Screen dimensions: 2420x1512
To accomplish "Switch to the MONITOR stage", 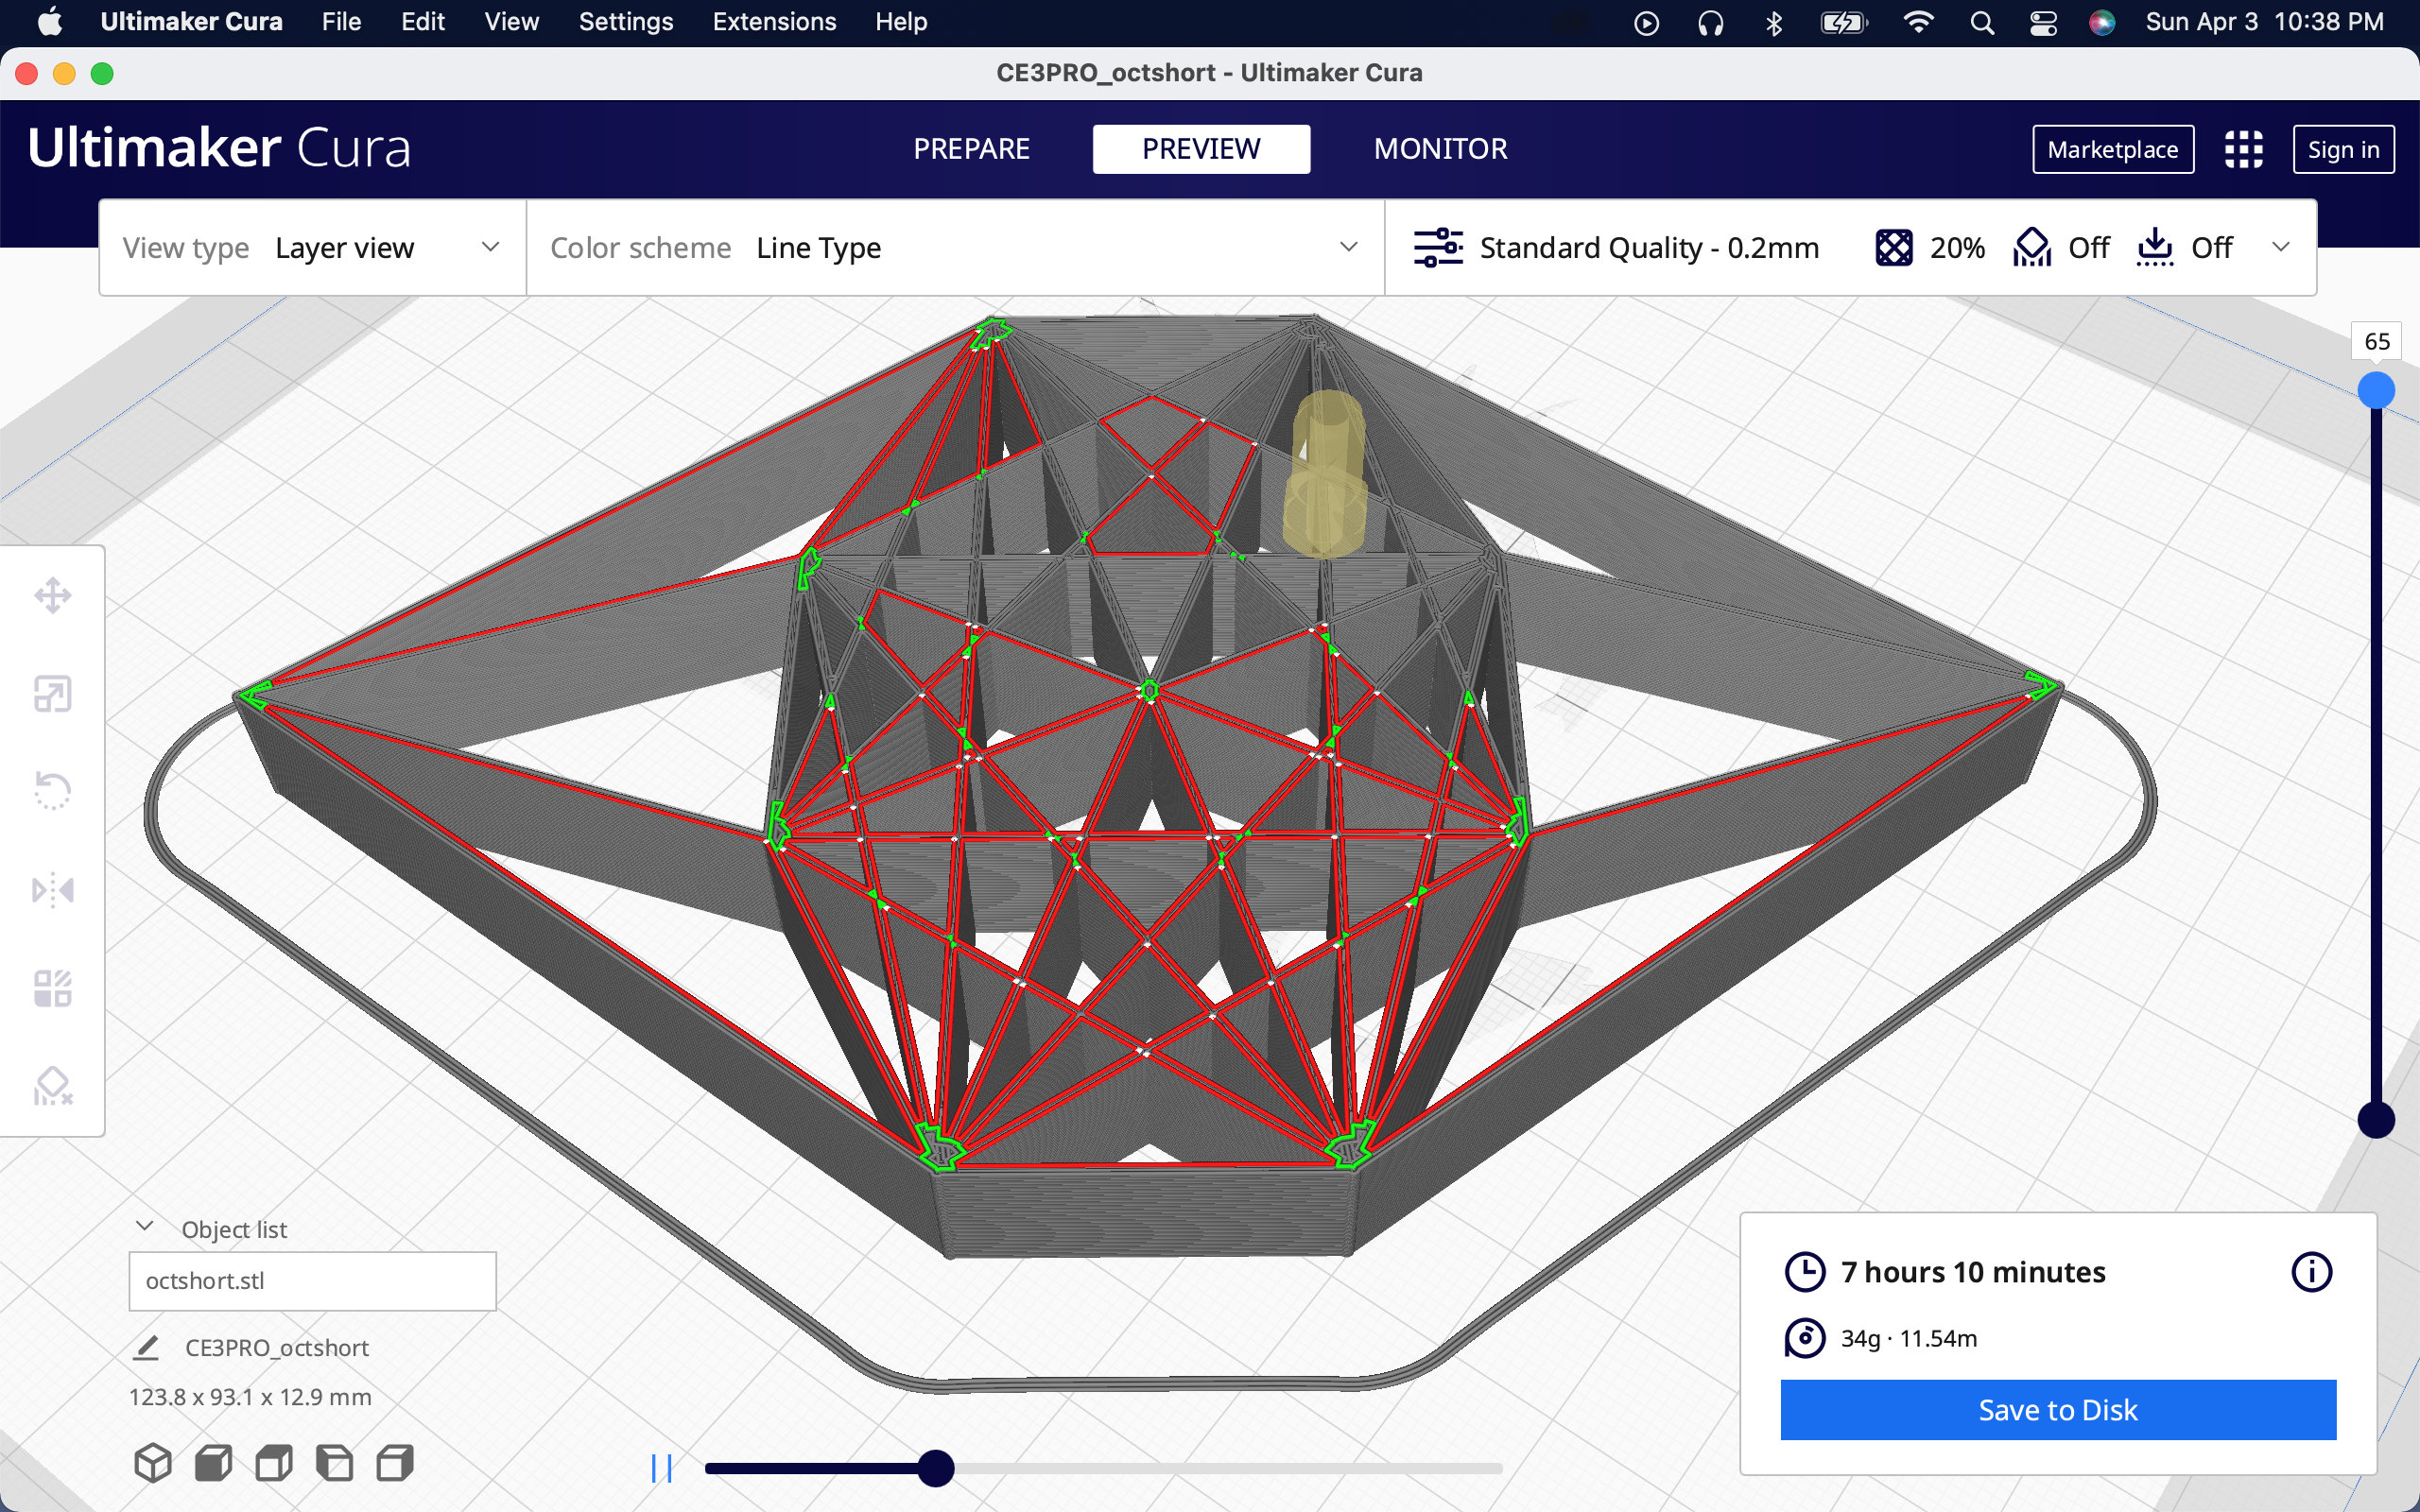I will (1440, 149).
